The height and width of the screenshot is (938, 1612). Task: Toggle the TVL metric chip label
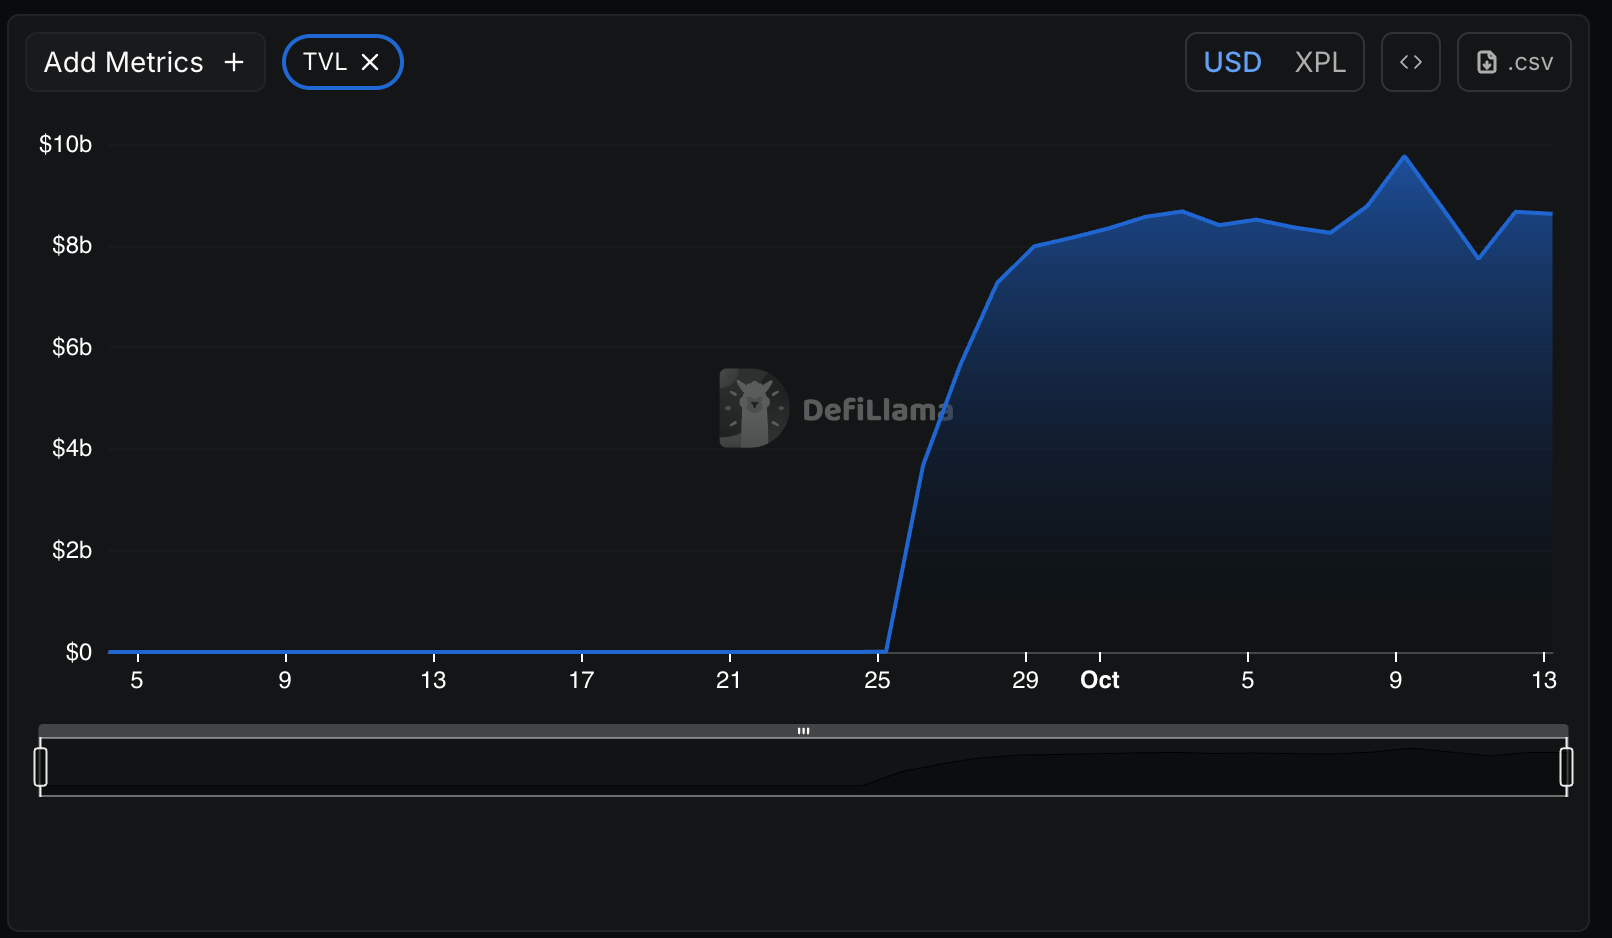(x=324, y=62)
